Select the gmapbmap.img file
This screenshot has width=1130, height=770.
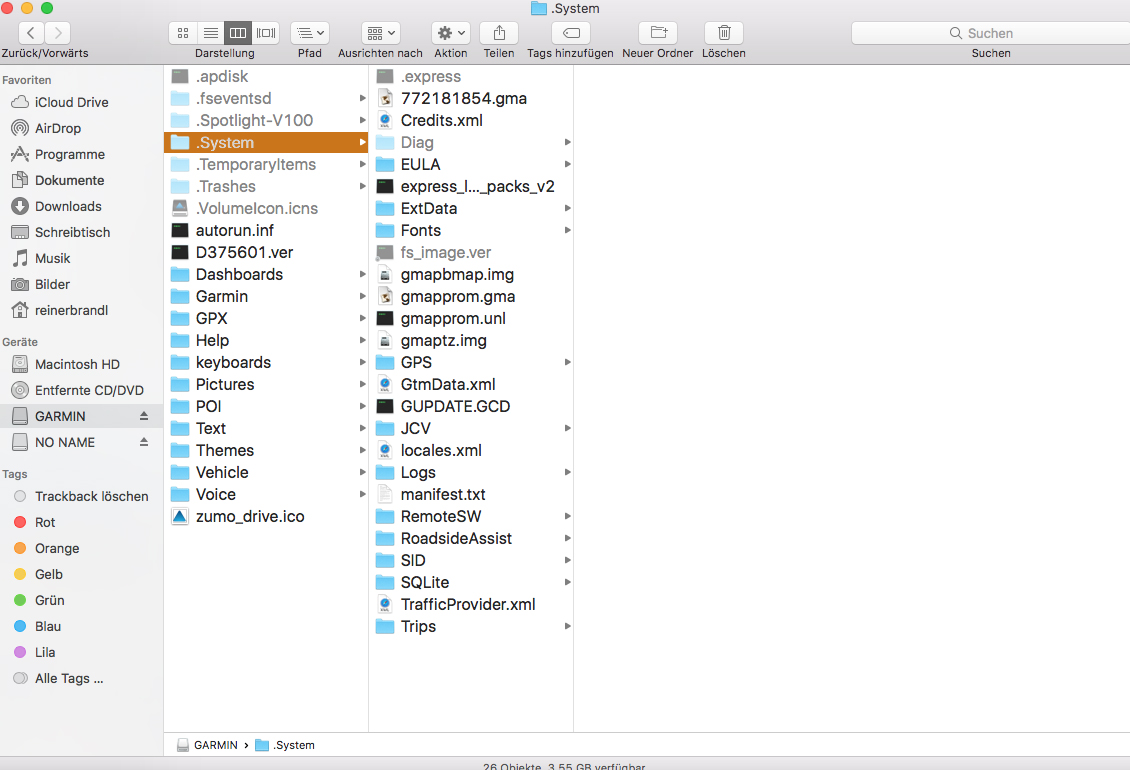click(x=471, y=274)
